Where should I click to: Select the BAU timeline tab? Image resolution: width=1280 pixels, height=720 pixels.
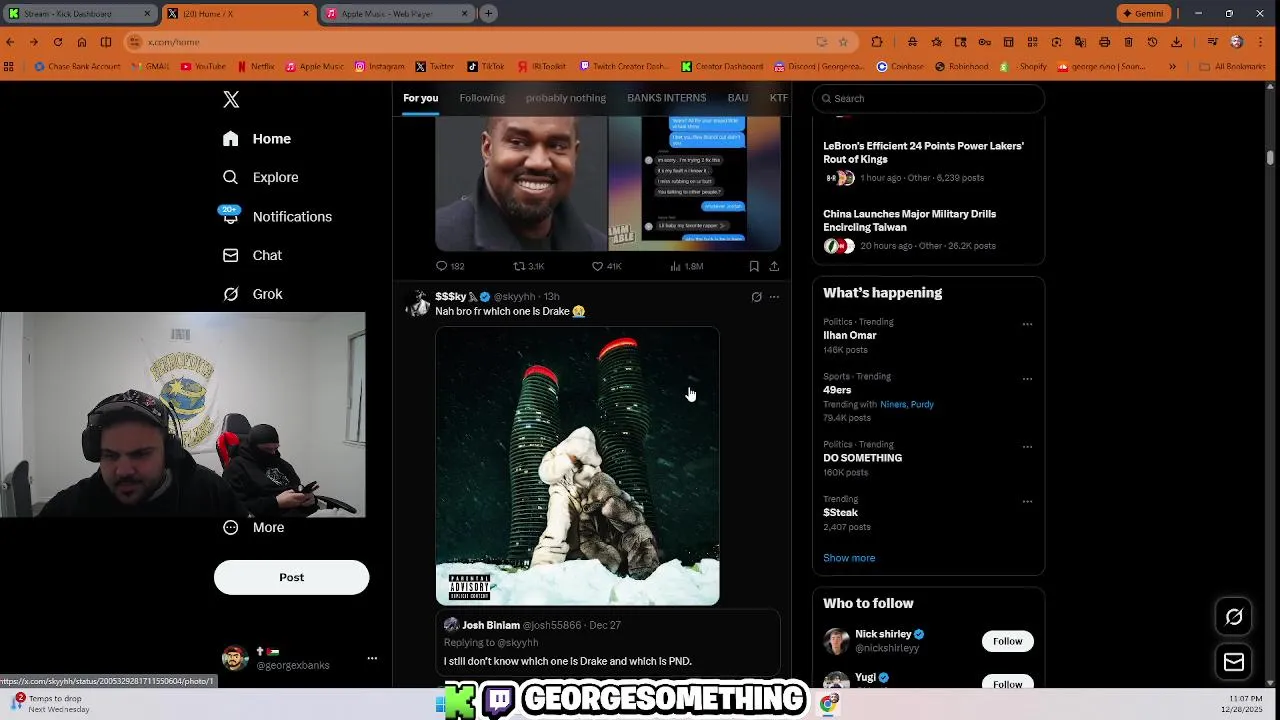(738, 98)
